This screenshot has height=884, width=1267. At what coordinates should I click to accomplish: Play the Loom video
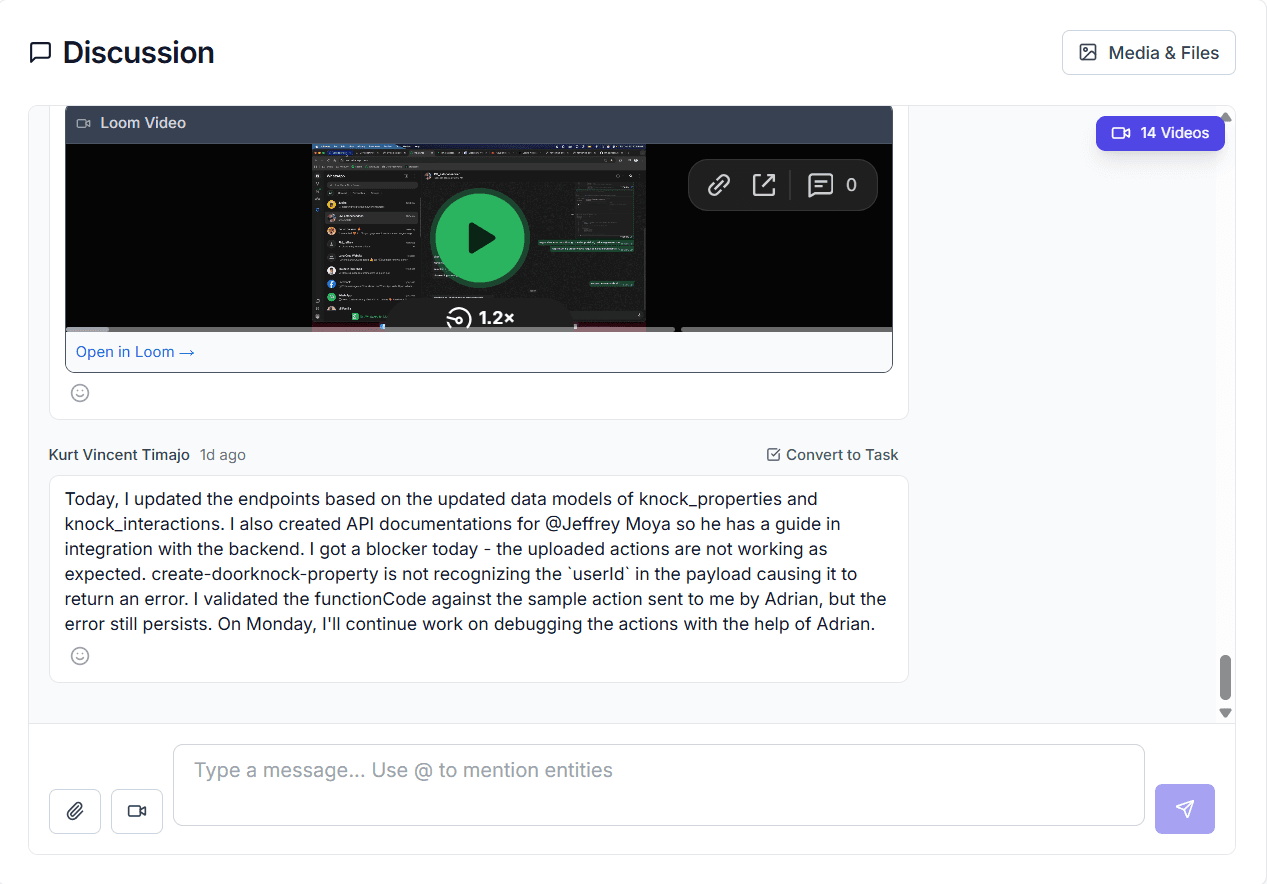(x=480, y=238)
